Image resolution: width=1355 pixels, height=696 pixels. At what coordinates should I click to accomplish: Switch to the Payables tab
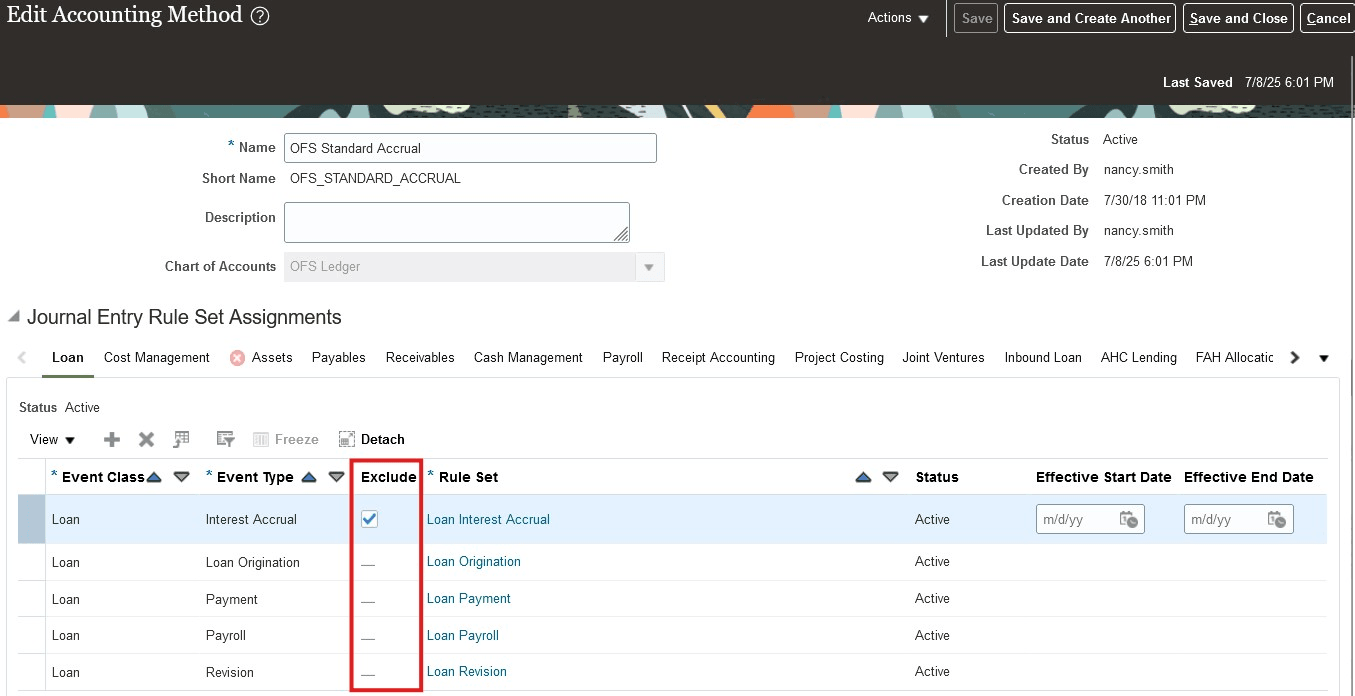(x=339, y=357)
